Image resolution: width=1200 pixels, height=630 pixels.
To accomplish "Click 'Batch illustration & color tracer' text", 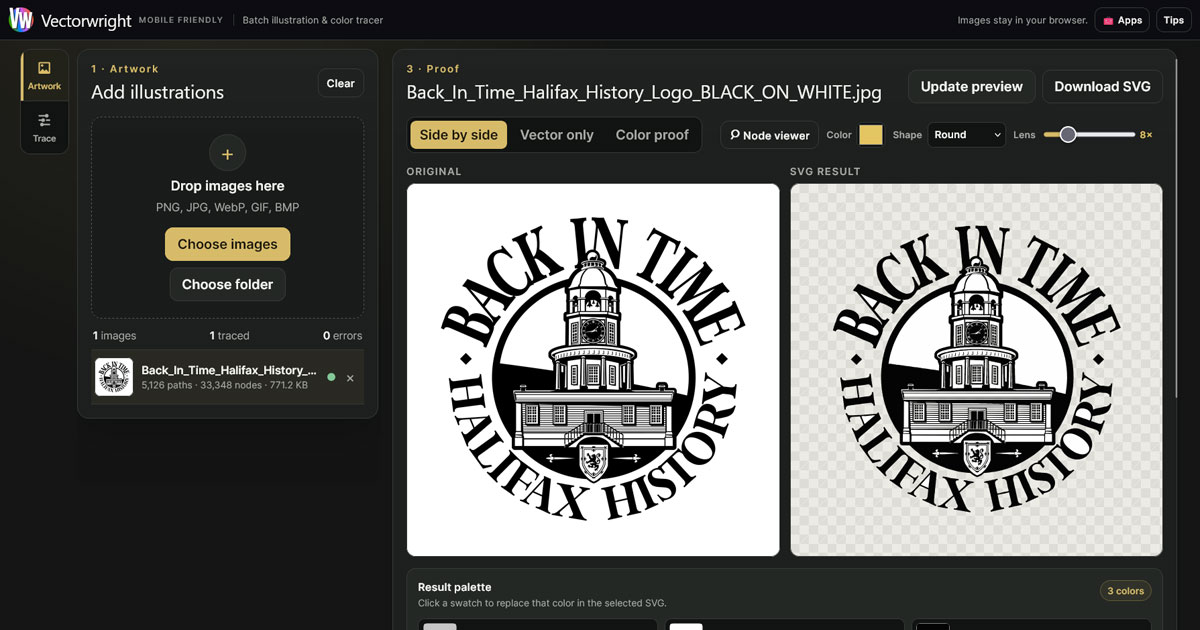I will tap(313, 20).
